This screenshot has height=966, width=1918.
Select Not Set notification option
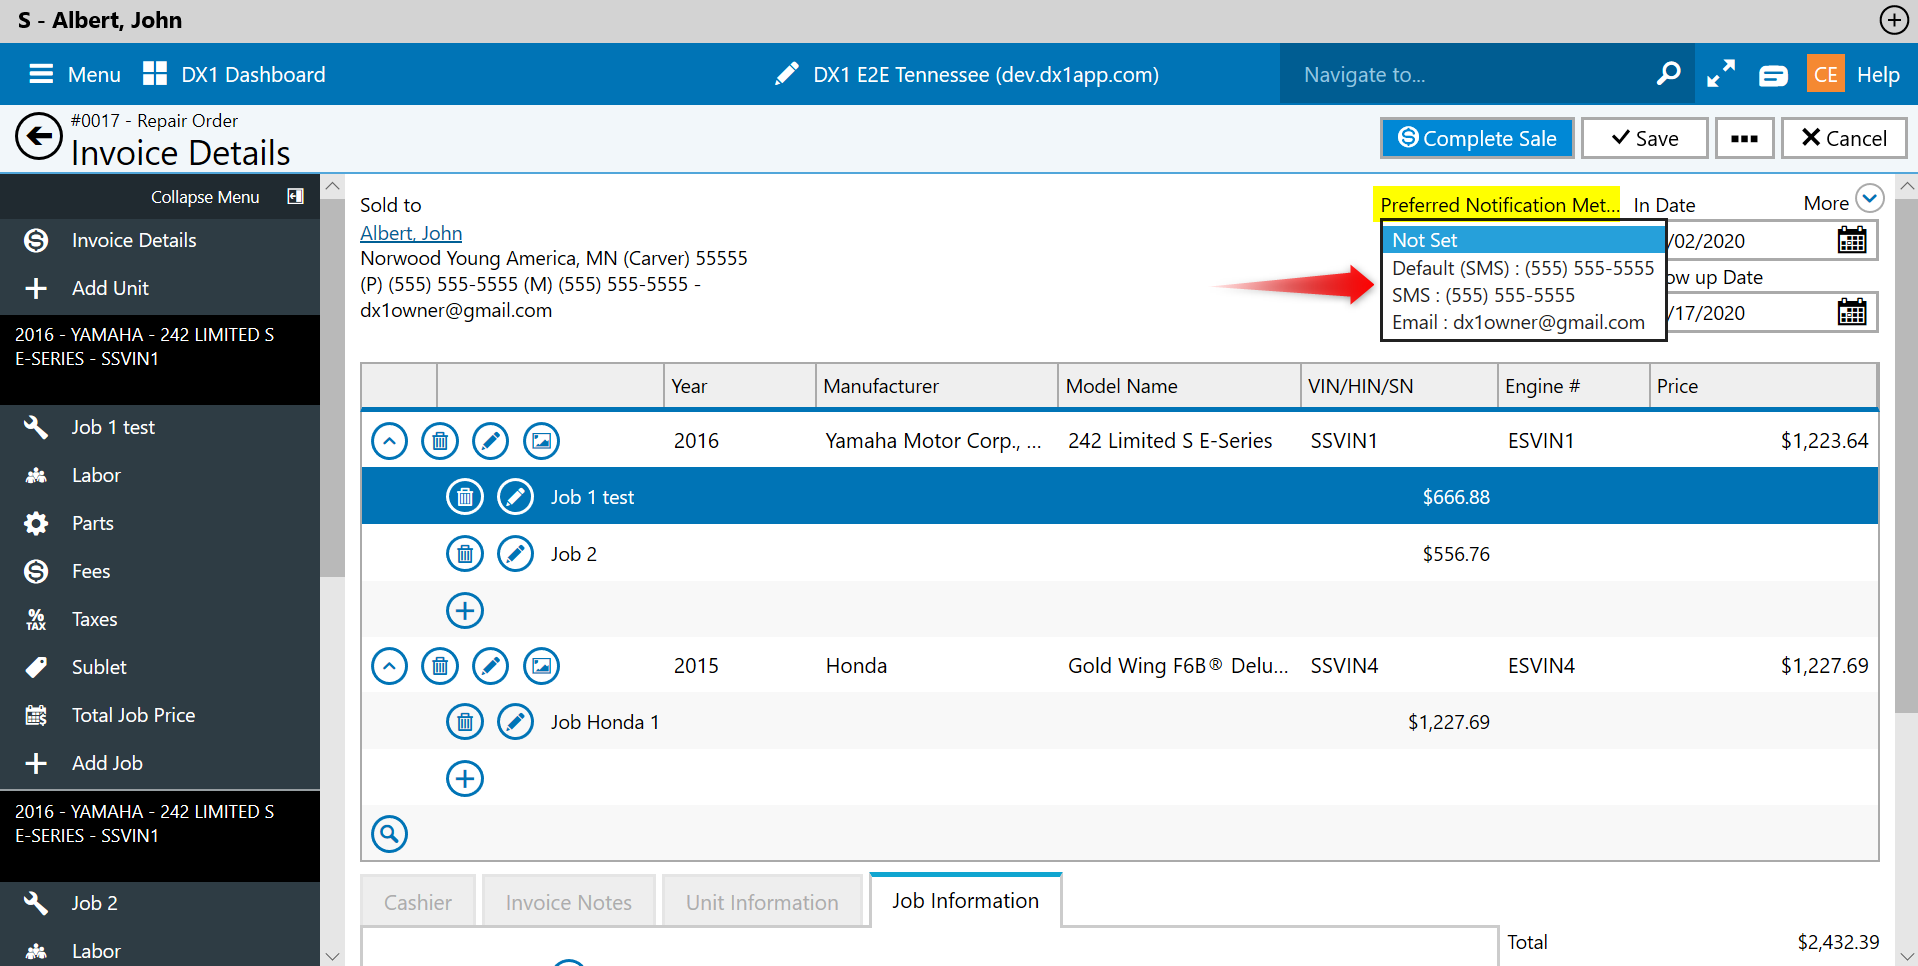[1523, 240]
